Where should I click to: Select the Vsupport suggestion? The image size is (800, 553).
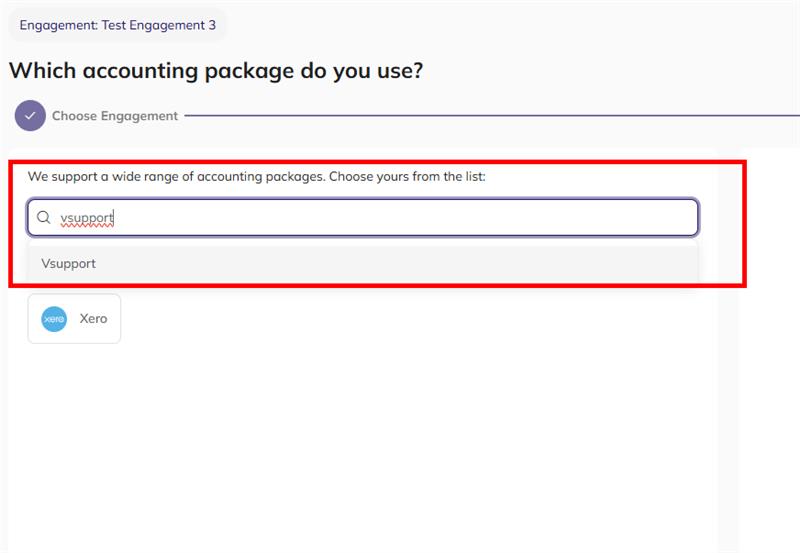point(363,263)
